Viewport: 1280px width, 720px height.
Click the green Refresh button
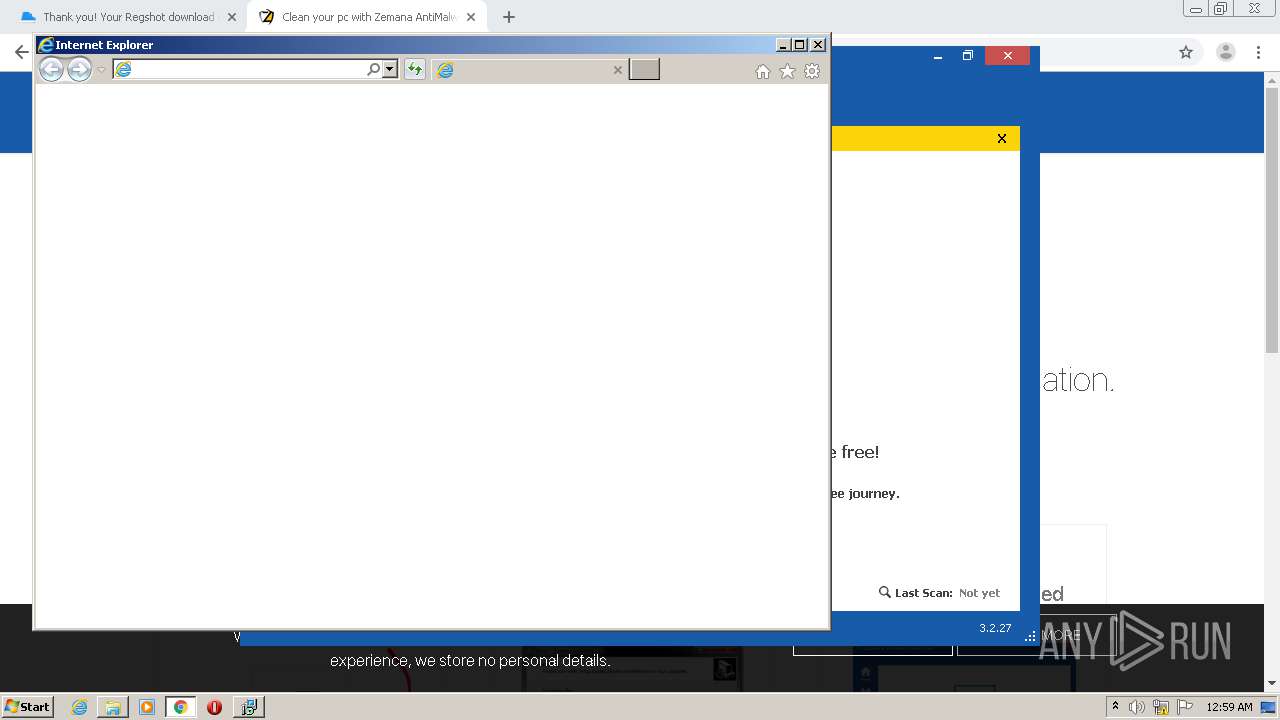pyautogui.click(x=414, y=69)
